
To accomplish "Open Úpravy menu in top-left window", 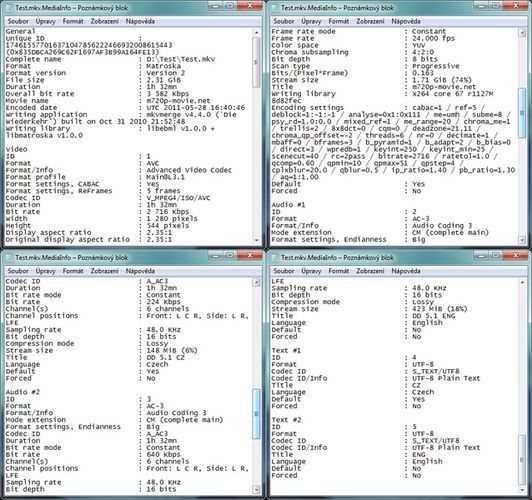I will pyautogui.click(x=45, y=21).
